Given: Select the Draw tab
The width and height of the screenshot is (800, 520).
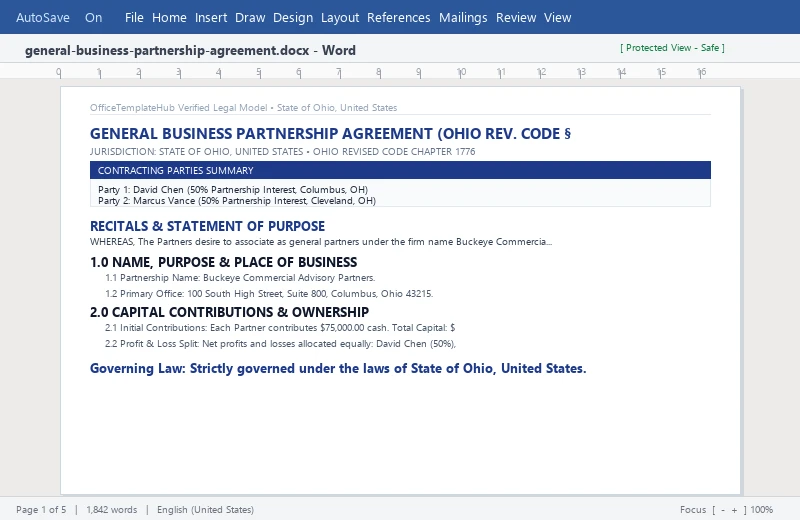Looking at the screenshot, I should [x=250, y=17].
